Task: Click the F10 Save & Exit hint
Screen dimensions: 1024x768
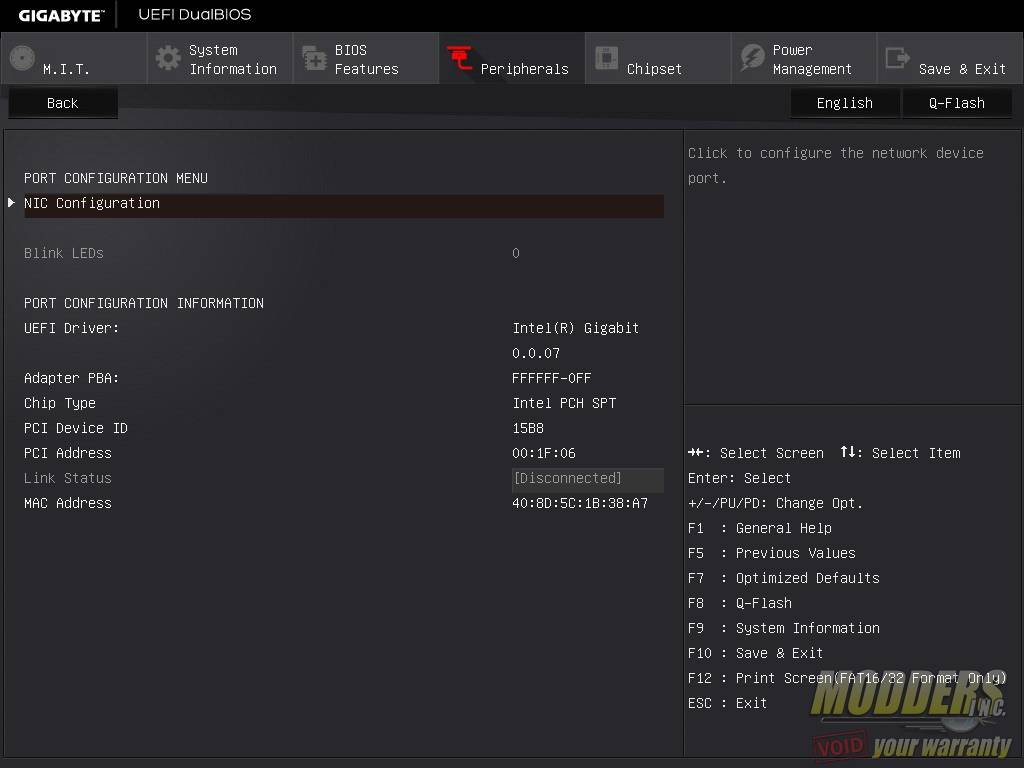Action: coord(756,653)
